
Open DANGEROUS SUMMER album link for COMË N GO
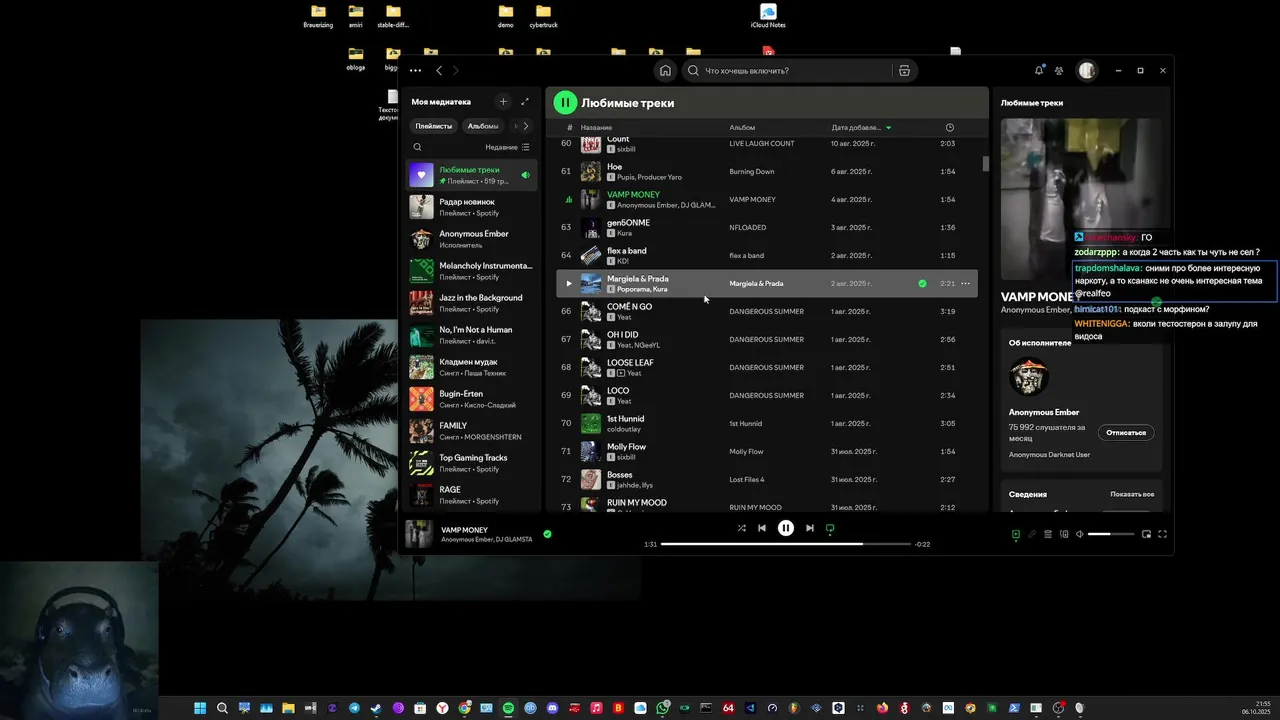click(x=766, y=311)
